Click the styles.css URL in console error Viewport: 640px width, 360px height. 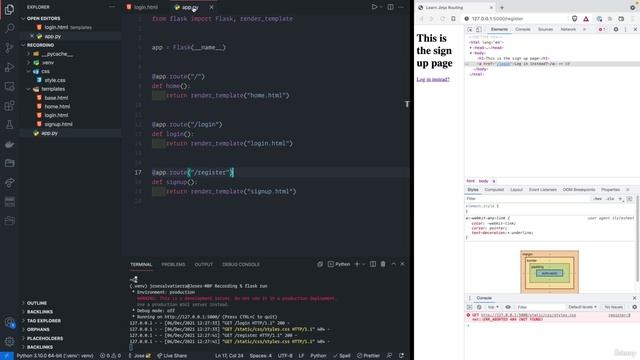click(x=528, y=315)
